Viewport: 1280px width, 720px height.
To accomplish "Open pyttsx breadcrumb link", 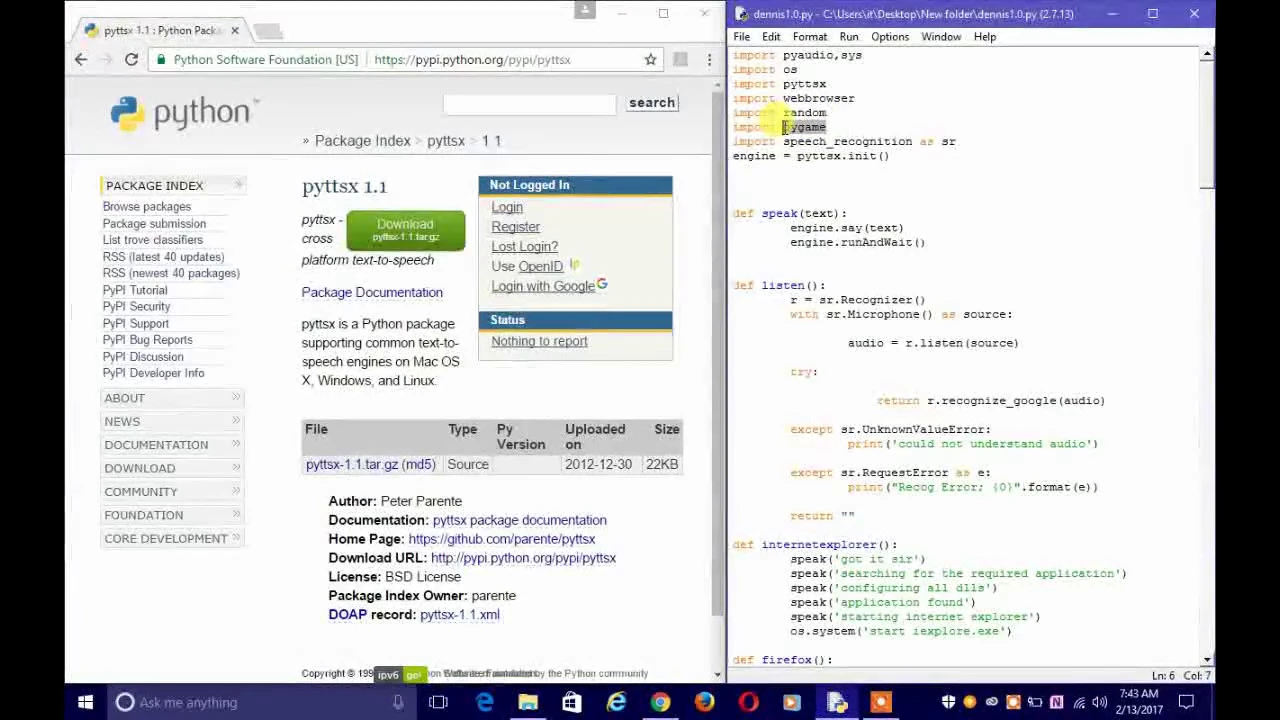I will pos(446,141).
